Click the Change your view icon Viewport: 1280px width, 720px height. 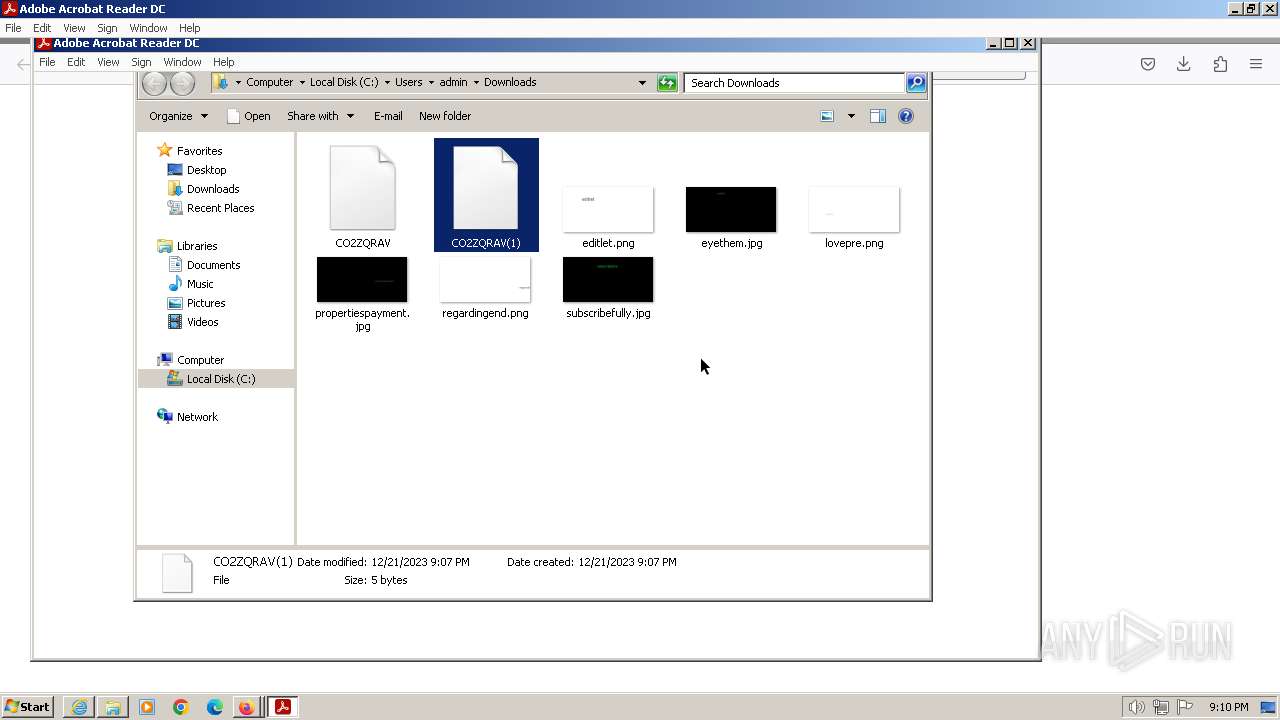click(827, 116)
